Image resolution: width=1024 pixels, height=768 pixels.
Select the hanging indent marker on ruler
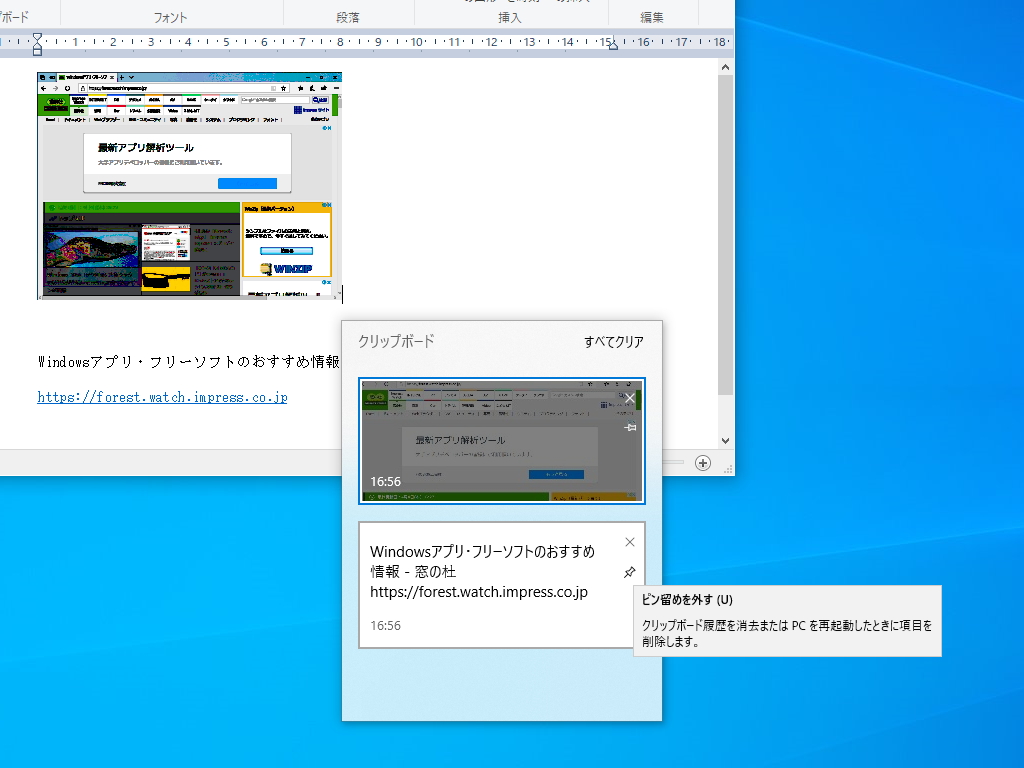[36, 49]
